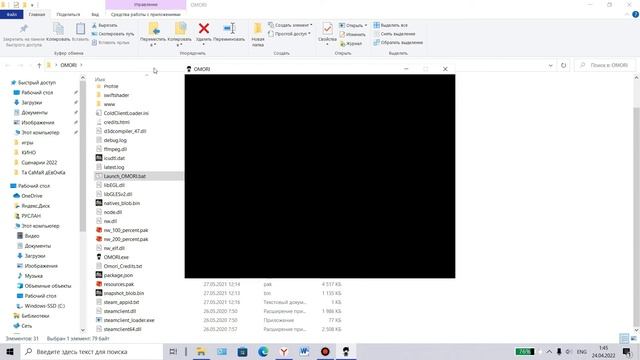Click Снять выделение in the ribbon

tap(394, 34)
